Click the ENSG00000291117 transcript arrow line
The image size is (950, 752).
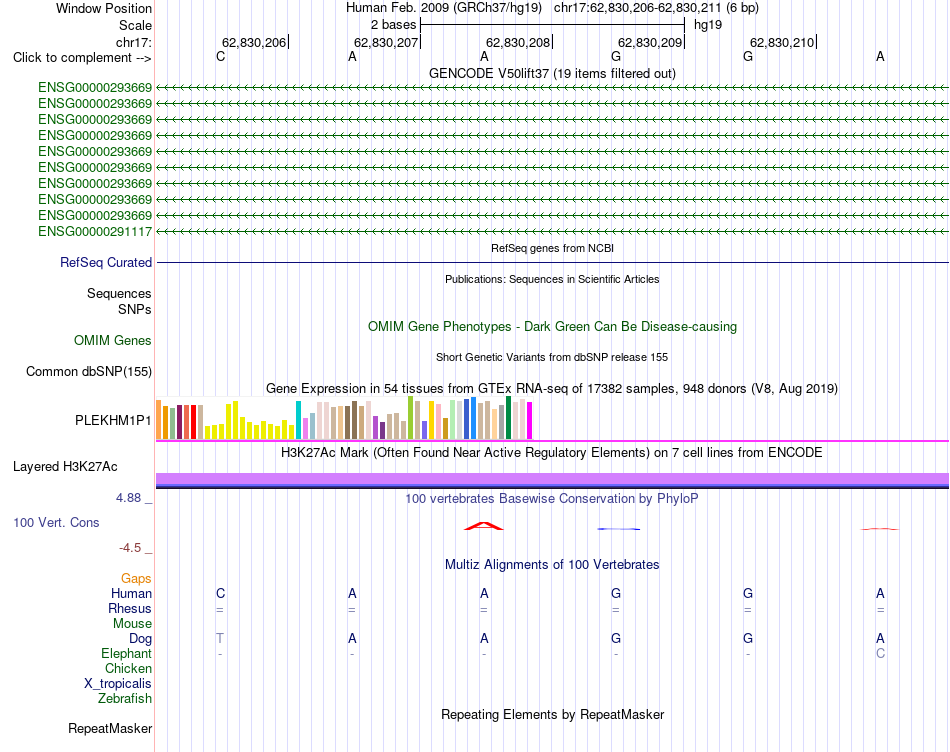click(552, 231)
